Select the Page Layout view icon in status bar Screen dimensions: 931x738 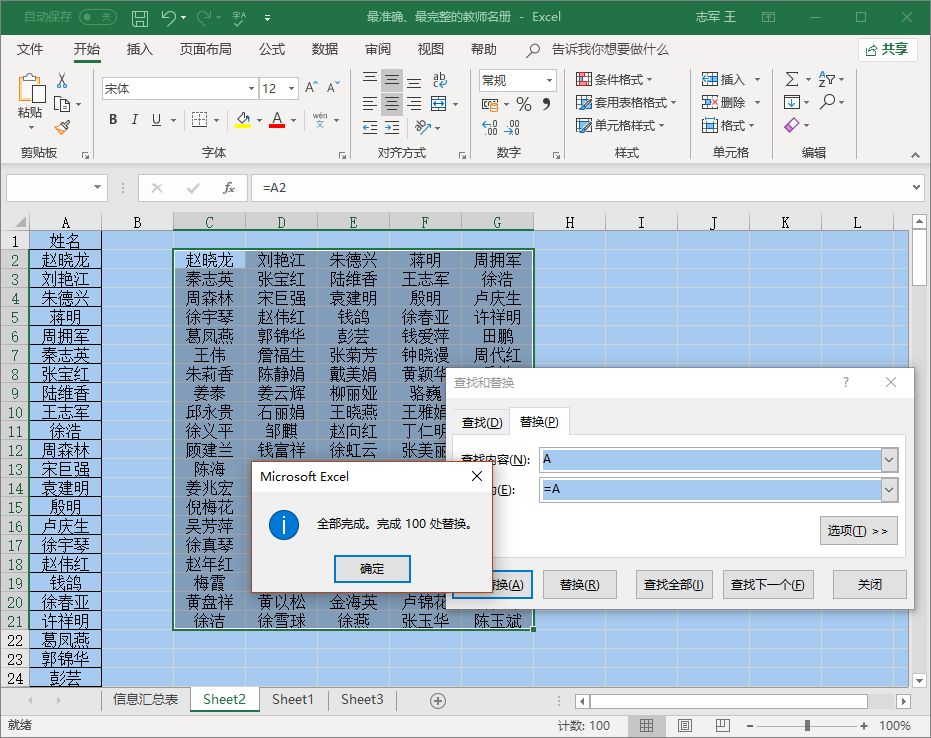(x=685, y=726)
